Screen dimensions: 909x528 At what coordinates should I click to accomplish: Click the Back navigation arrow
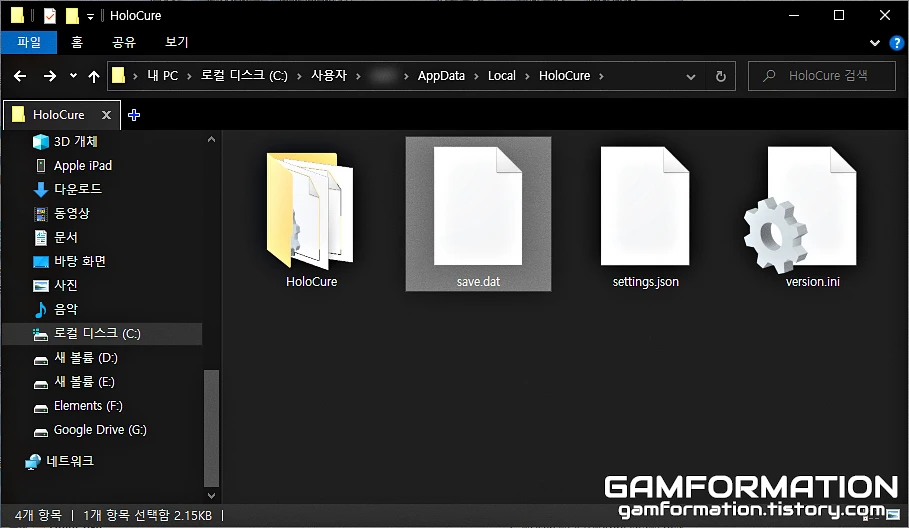pyautogui.click(x=20, y=76)
